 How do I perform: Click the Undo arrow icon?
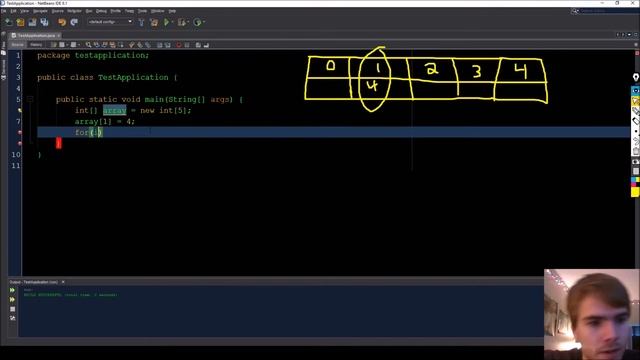[x=62, y=22]
